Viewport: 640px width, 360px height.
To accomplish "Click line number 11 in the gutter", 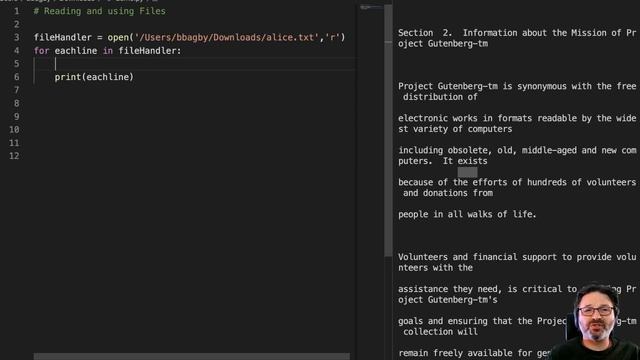I will (x=14, y=143).
